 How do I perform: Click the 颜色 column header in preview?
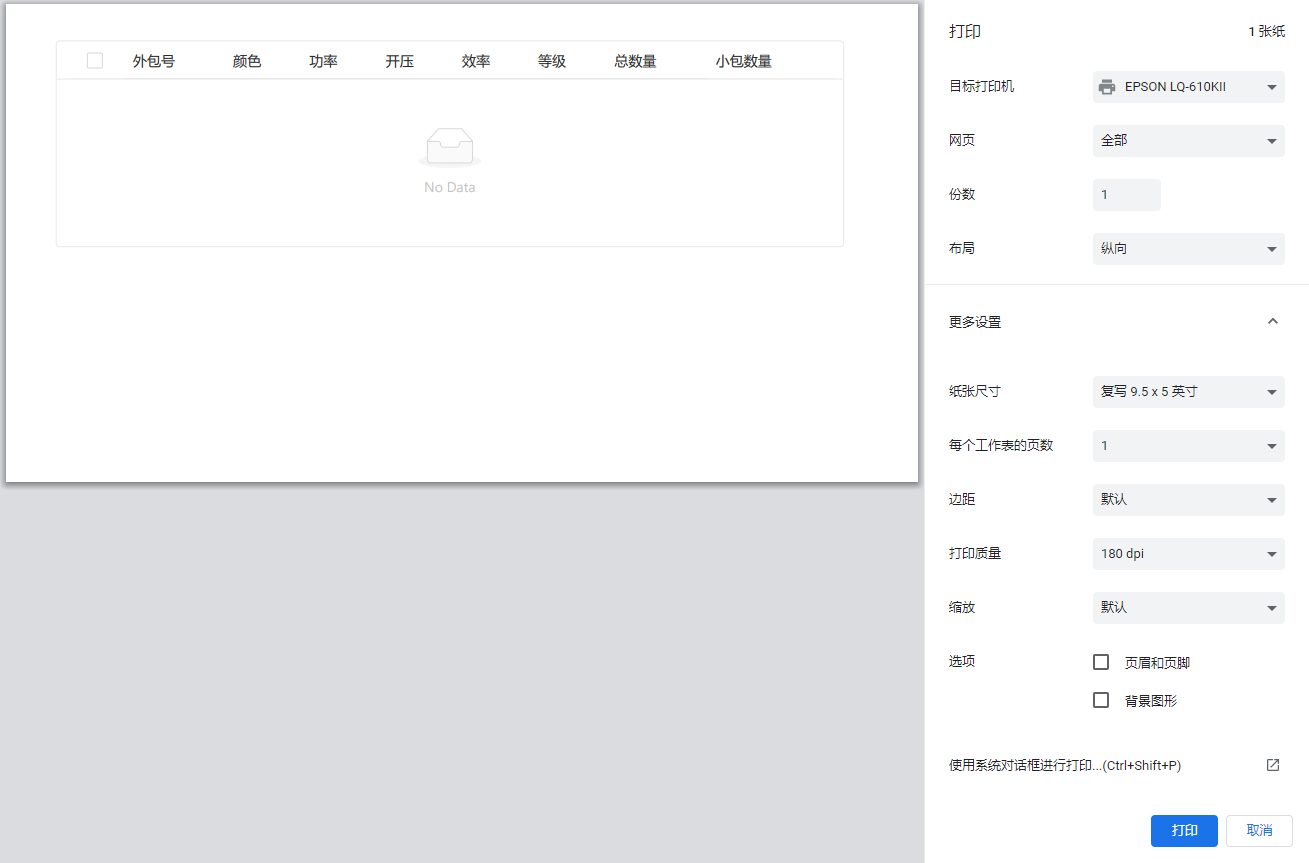pyautogui.click(x=246, y=60)
